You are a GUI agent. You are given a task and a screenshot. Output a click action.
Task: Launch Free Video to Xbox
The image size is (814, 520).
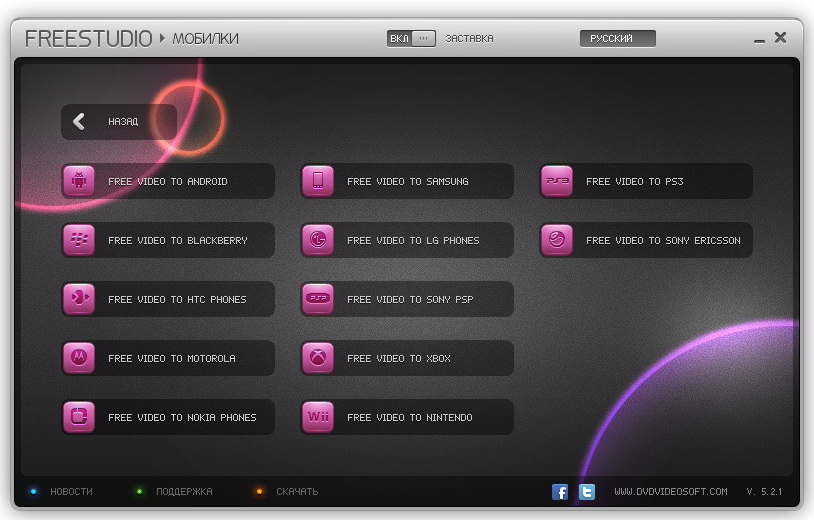click(x=407, y=358)
